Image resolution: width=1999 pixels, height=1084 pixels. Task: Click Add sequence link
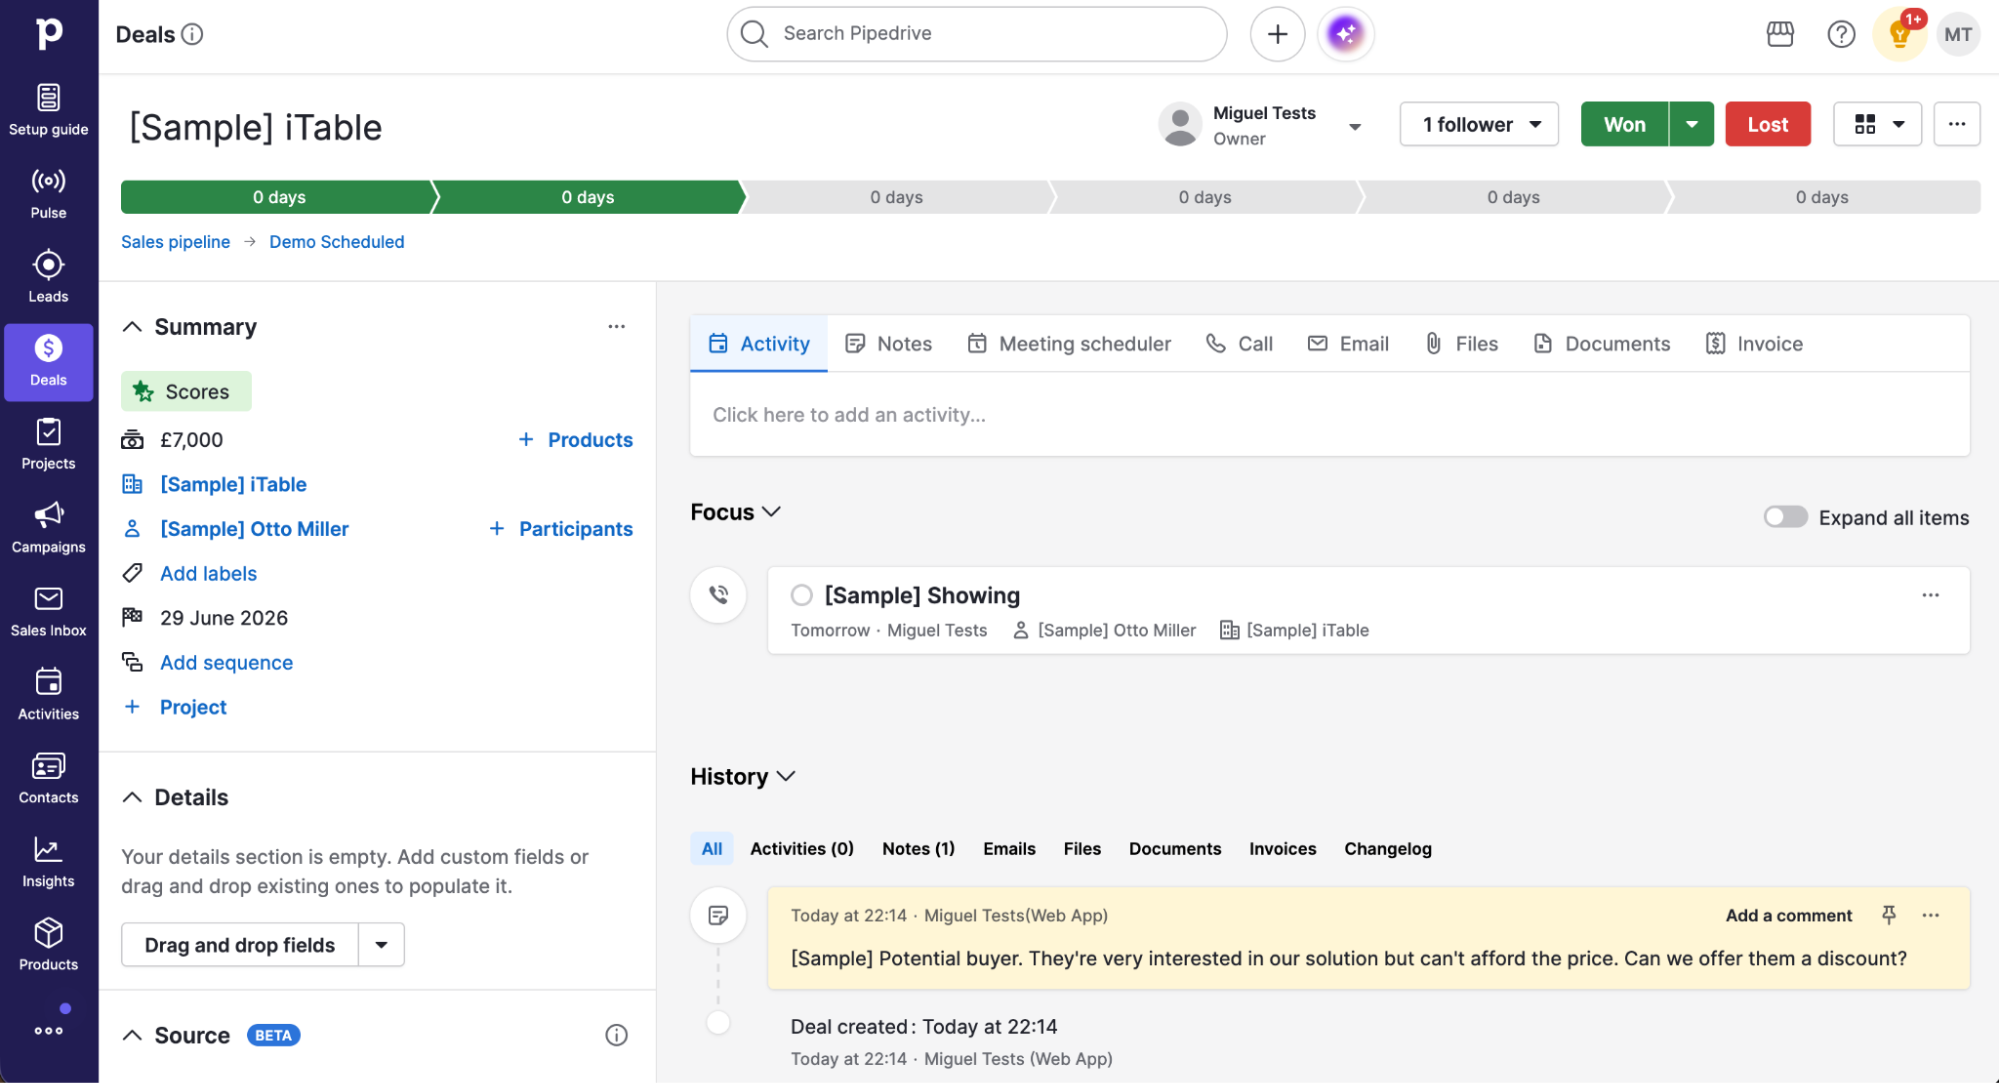pos(226,663)
